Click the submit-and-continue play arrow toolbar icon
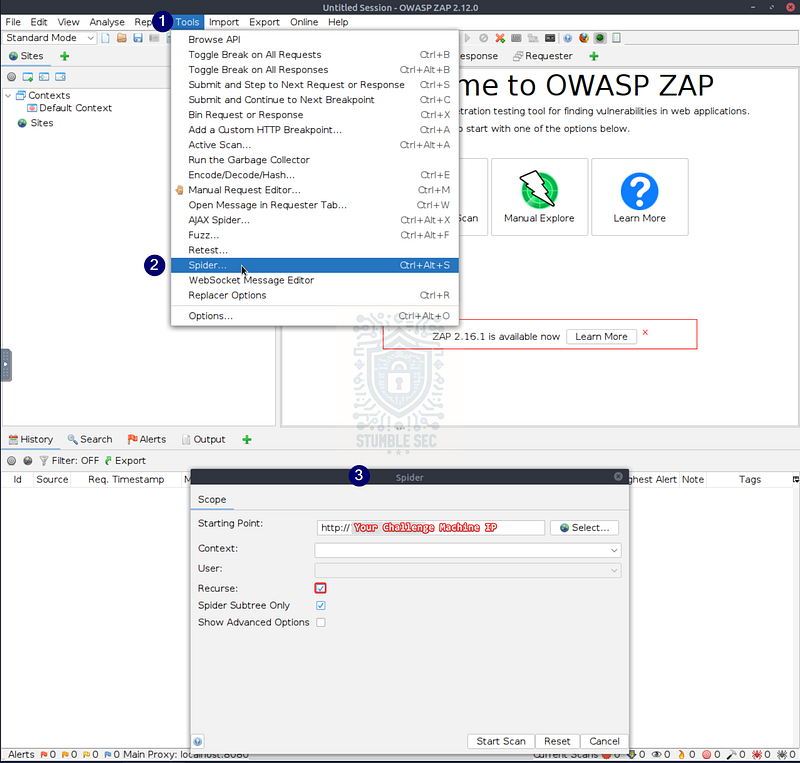 point(467,38)
